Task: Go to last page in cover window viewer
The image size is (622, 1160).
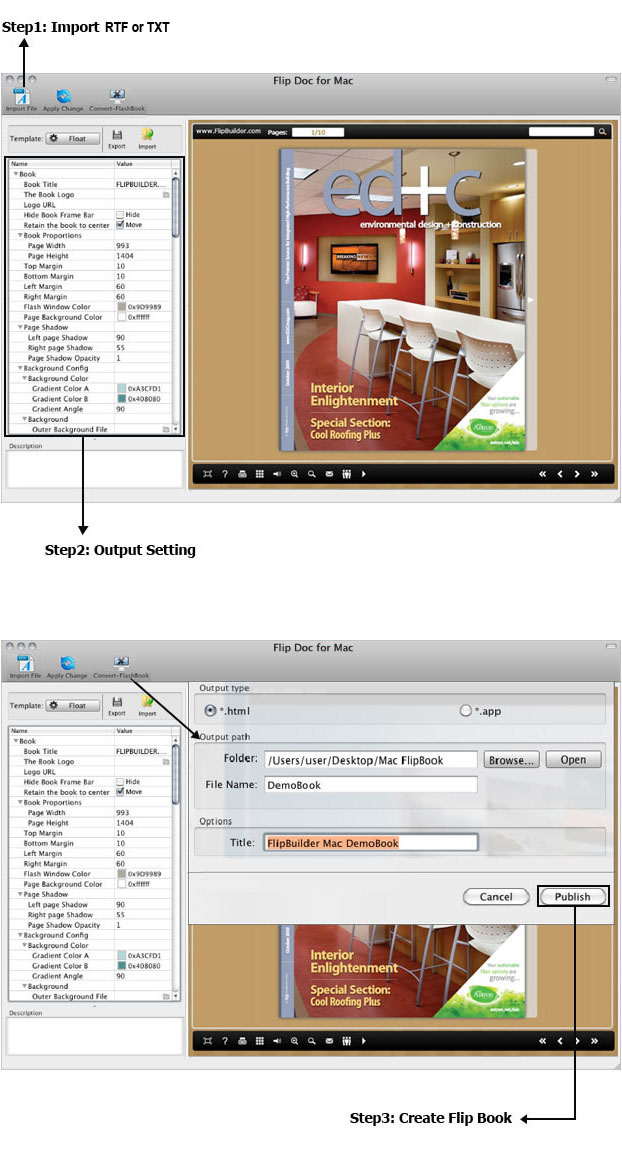Action: tap(595, 474)
